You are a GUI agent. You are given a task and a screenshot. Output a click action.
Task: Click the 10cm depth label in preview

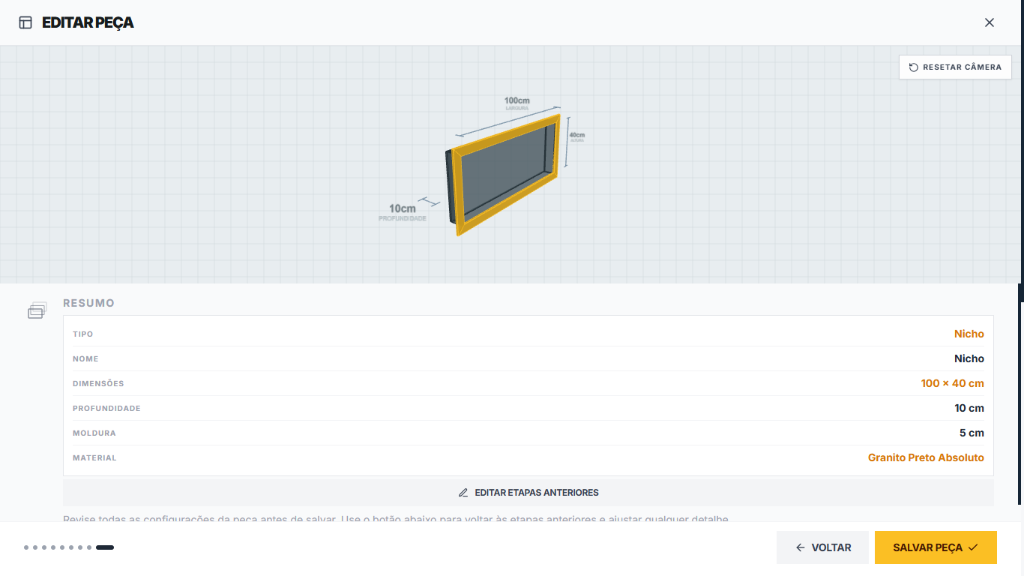click(x=402, y=208)
